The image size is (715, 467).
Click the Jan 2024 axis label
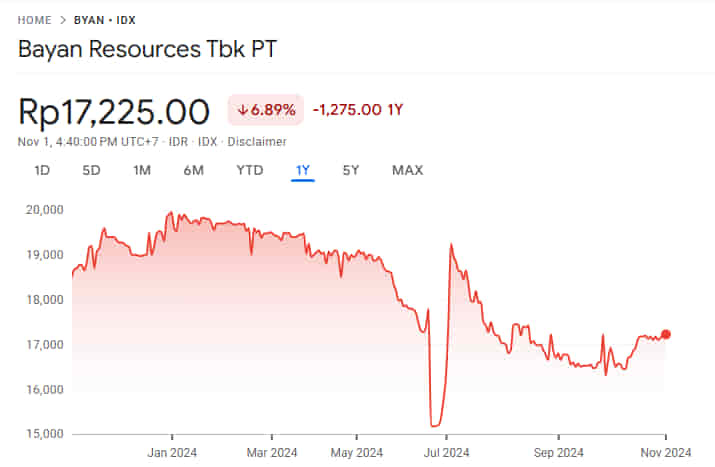[x=172, y=452]
